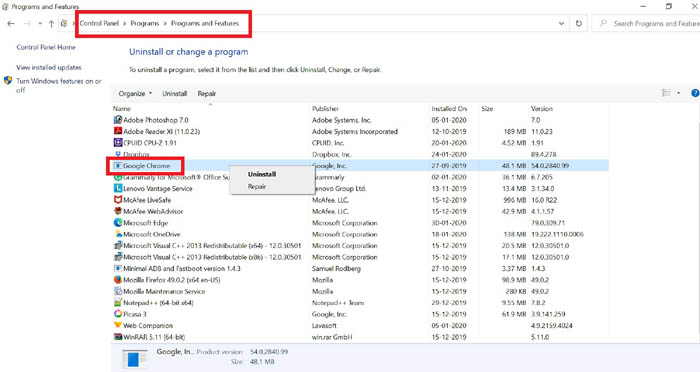Sort by the Name column header
Screen dimensions: 700x372
pos(121,109)
